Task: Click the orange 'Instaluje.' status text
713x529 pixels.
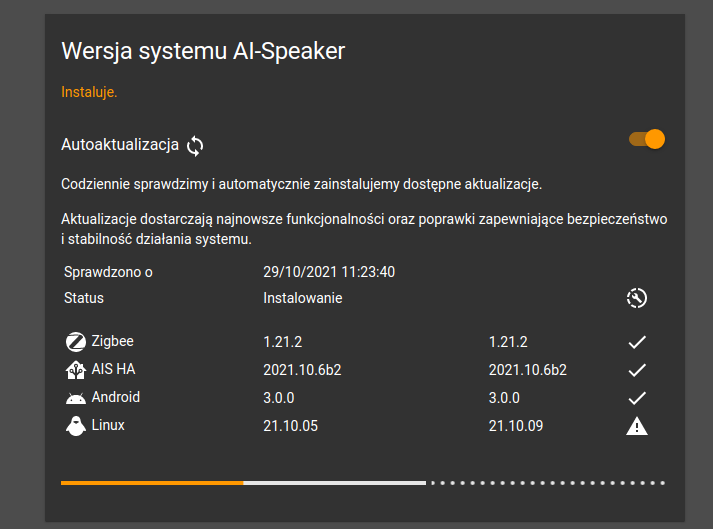Action: 89,92
